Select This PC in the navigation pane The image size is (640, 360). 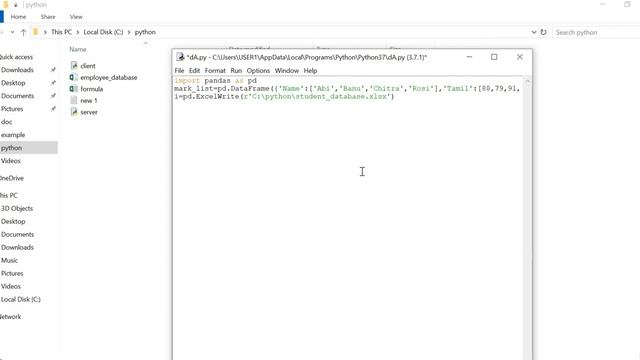coord(9,195)
